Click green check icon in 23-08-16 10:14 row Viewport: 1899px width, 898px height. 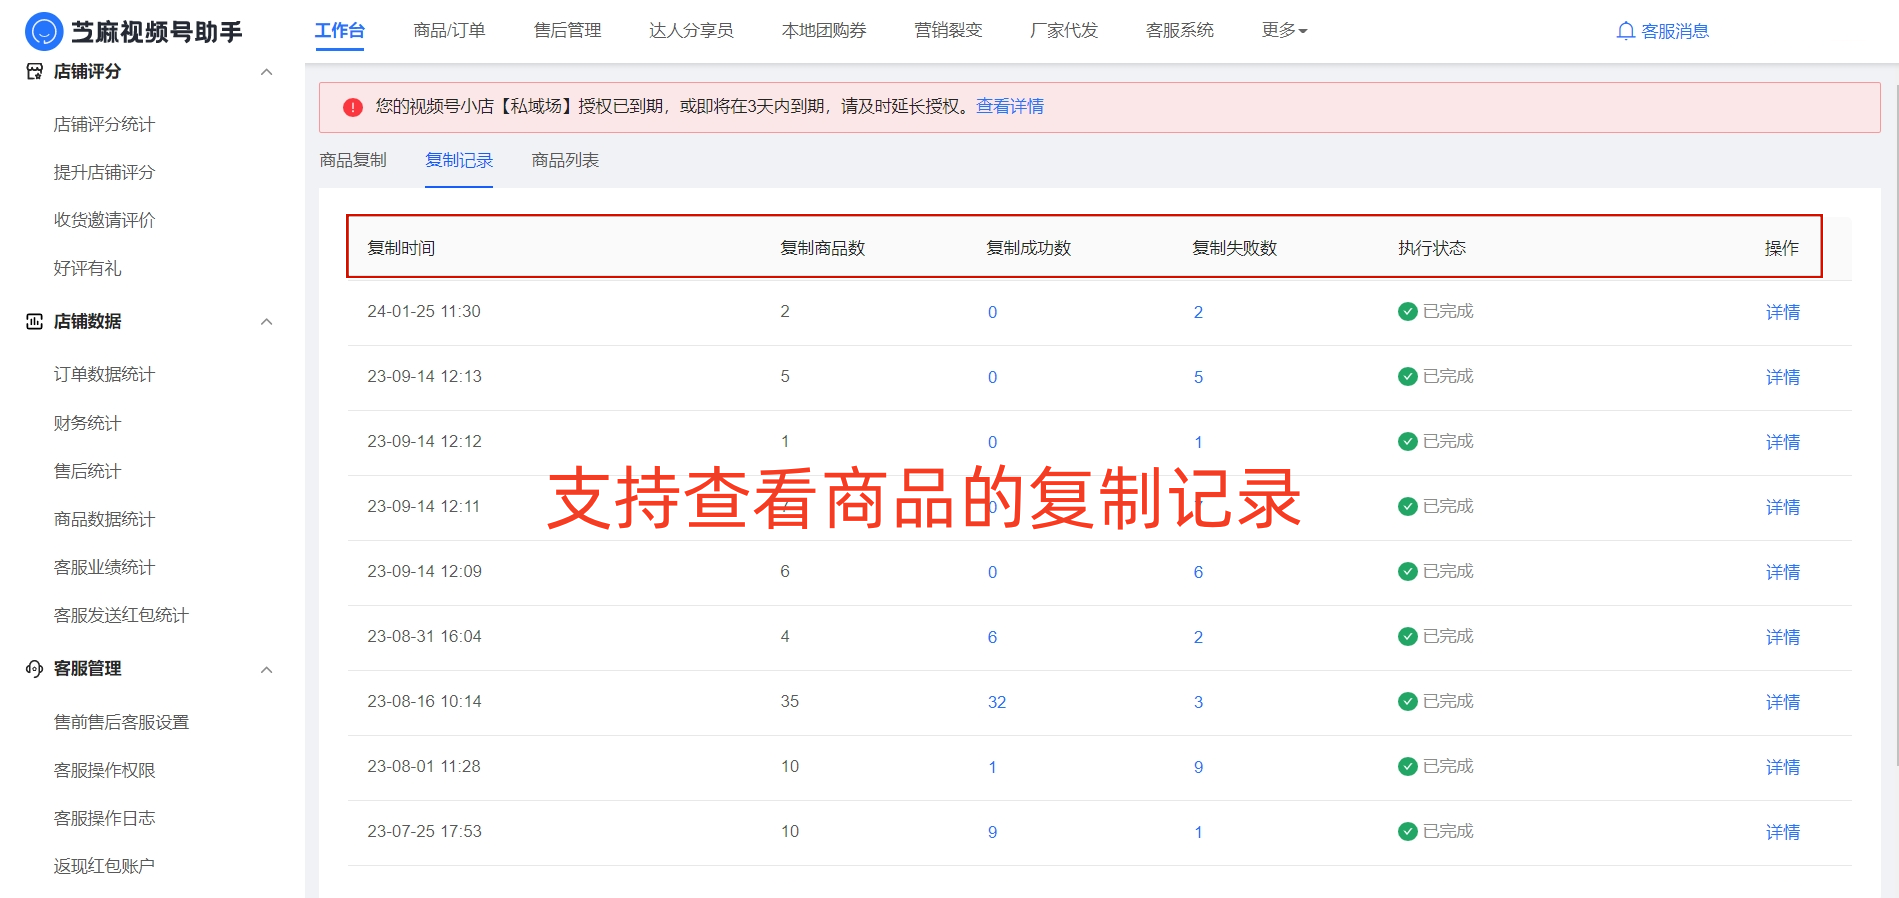tap(1407, 701)
